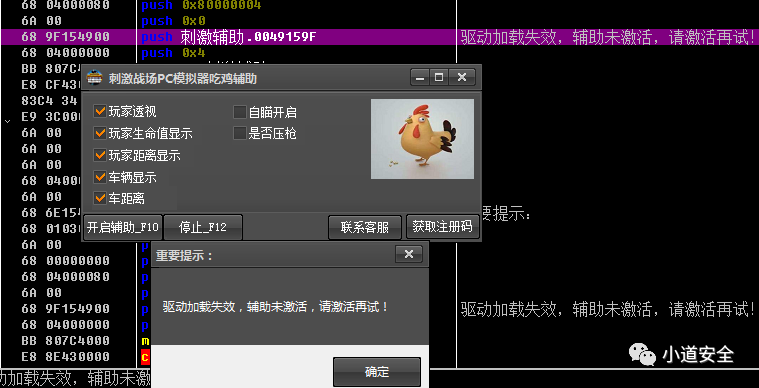Select the highlighted push 刺激辅助.0049159F line

[380, 37]
